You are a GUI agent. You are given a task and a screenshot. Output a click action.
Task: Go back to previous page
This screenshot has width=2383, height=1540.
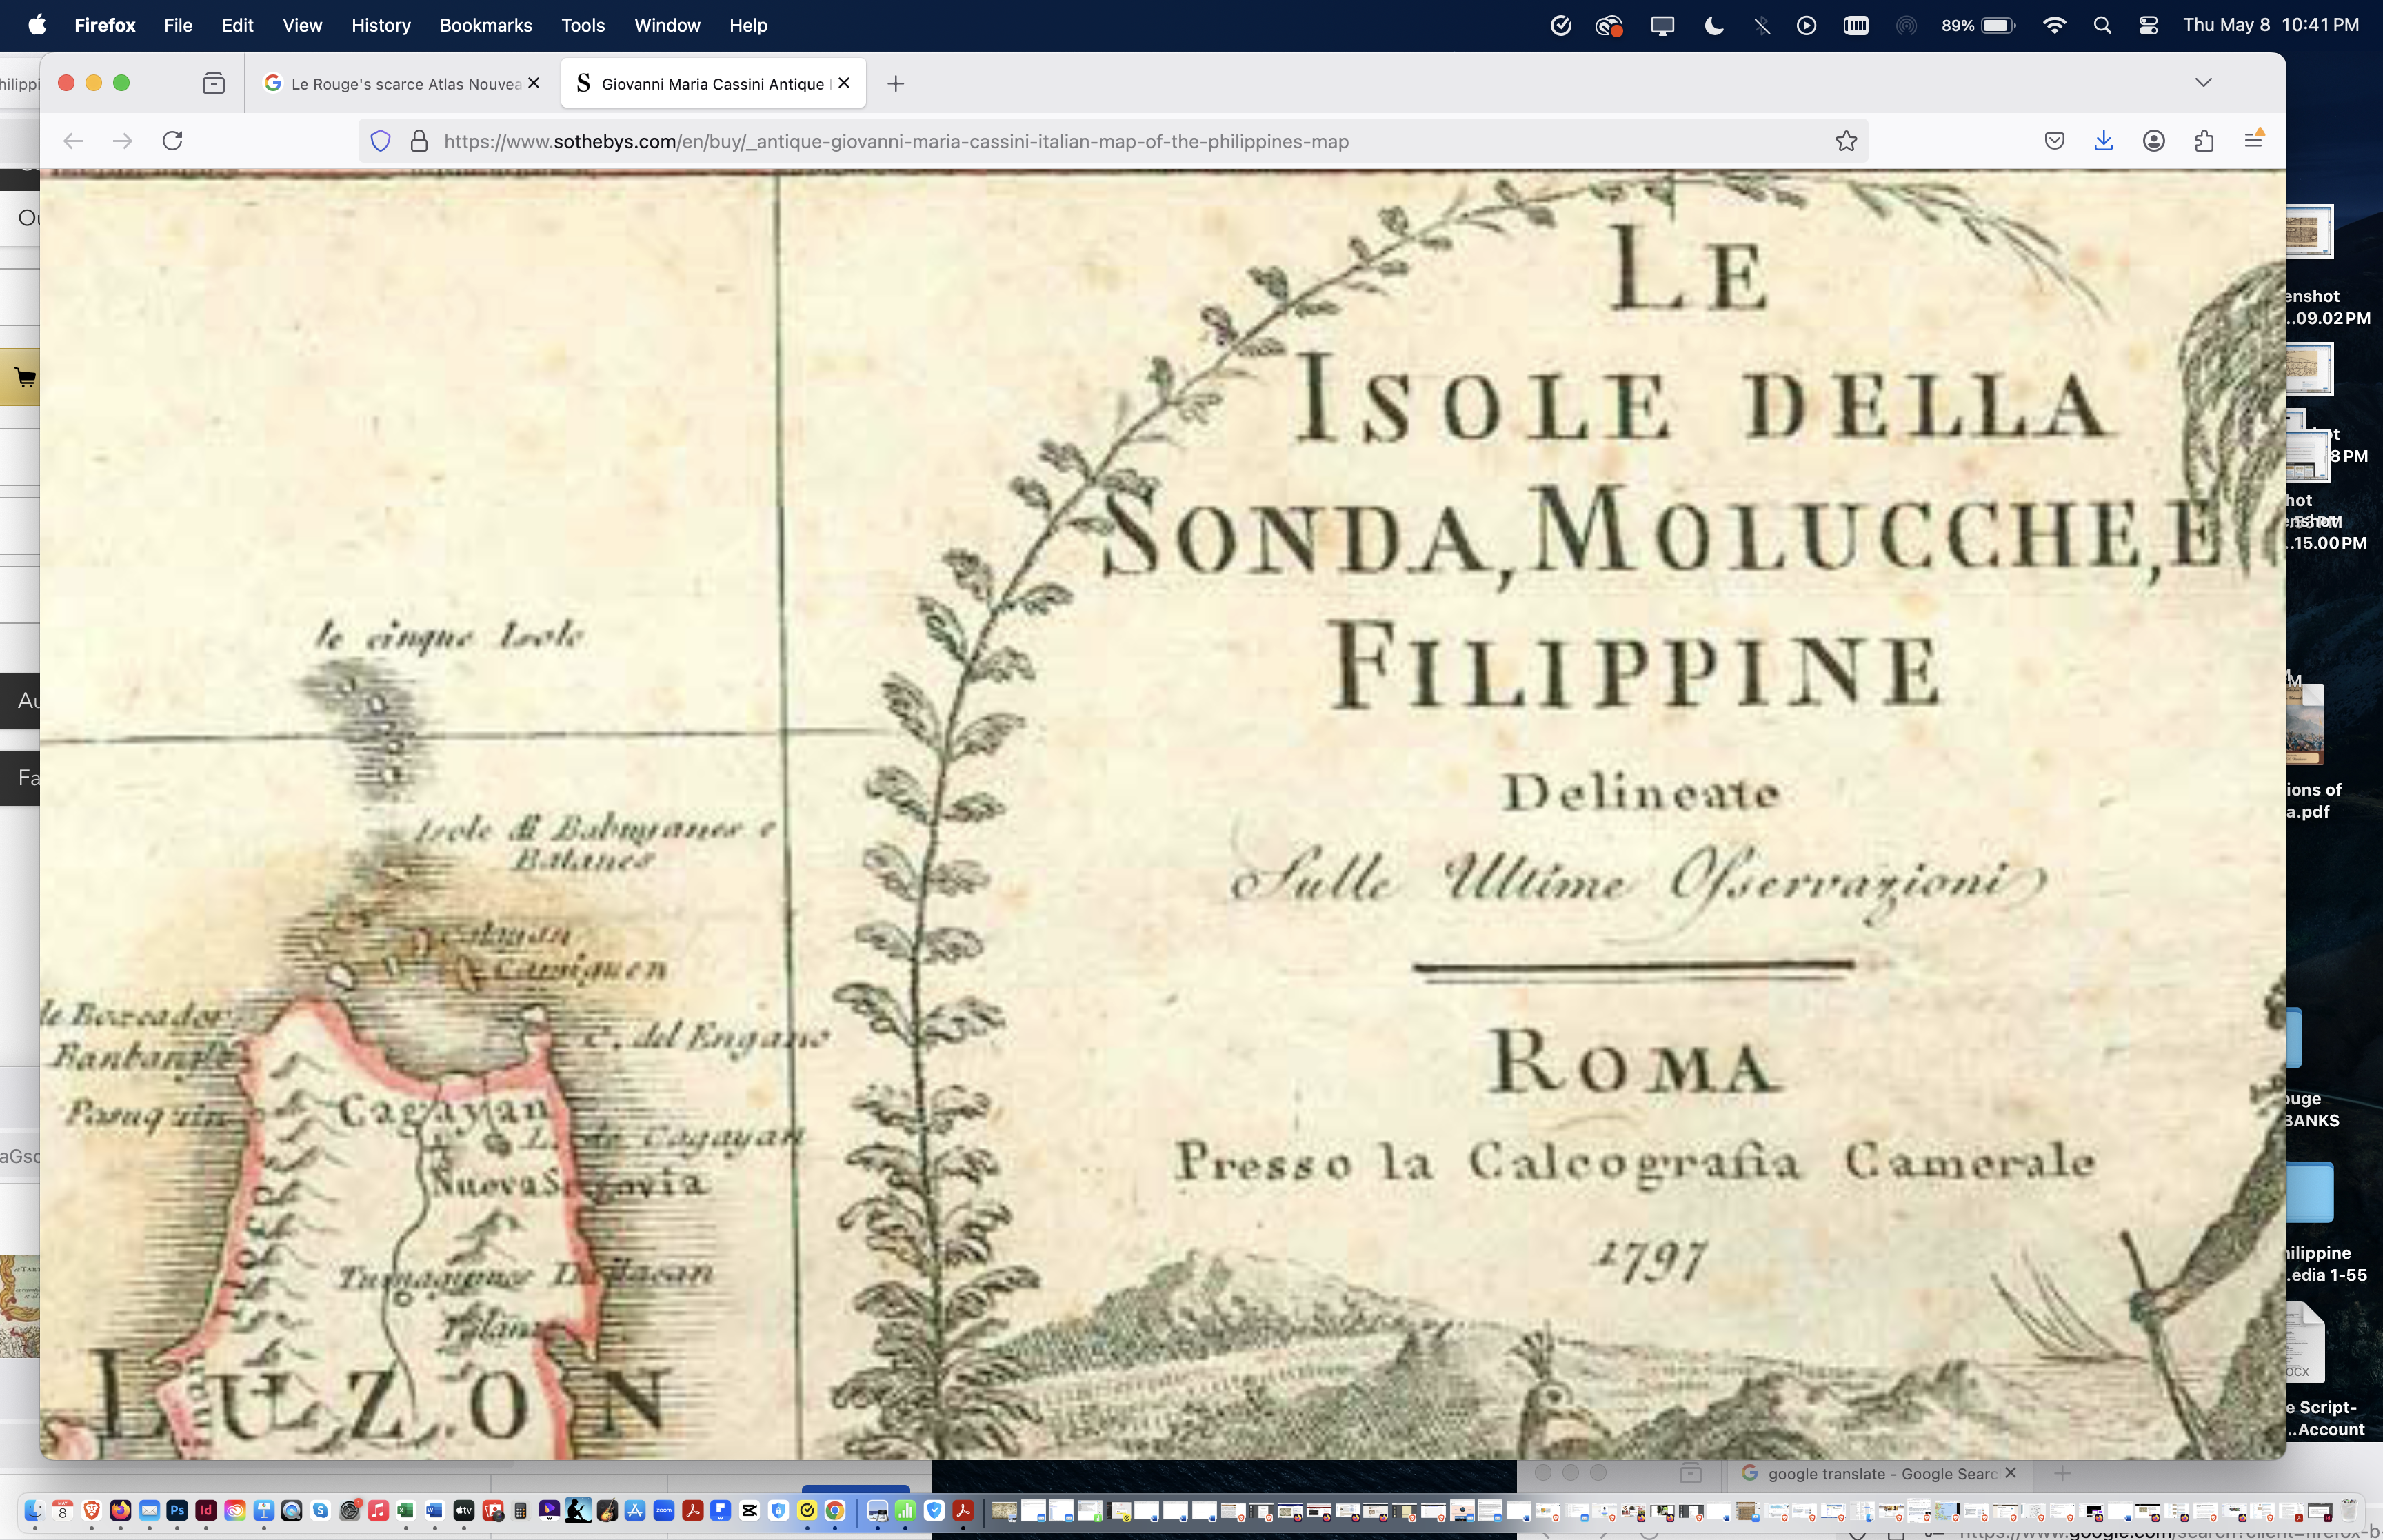[72, 141]
